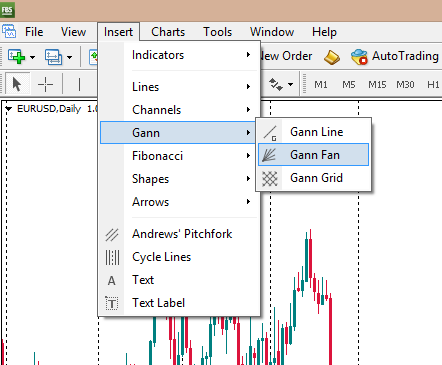Screen dimensions: 442x365
Task: Expand the Shapes submenu
Action: pos(179,179)
